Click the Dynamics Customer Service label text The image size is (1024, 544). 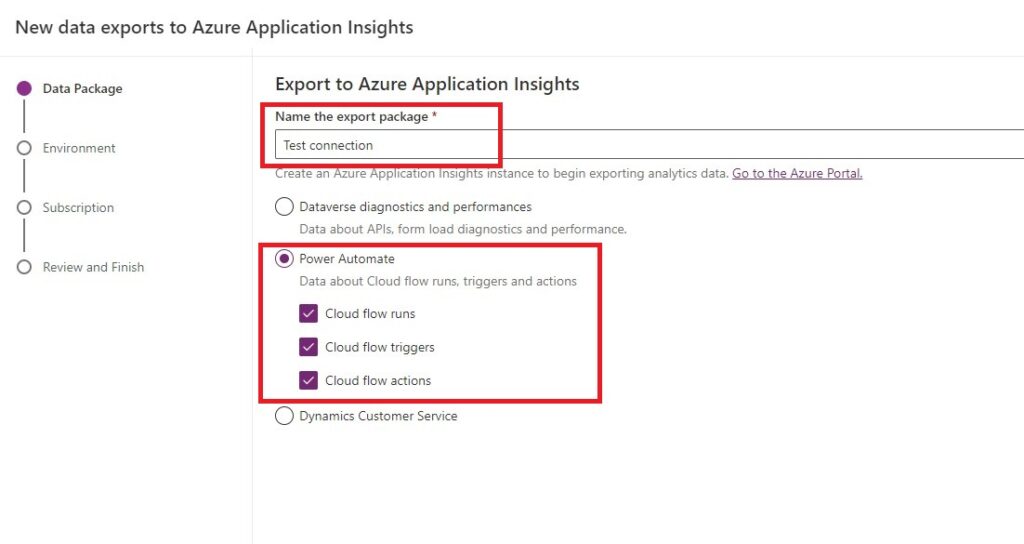coord(378,416)
